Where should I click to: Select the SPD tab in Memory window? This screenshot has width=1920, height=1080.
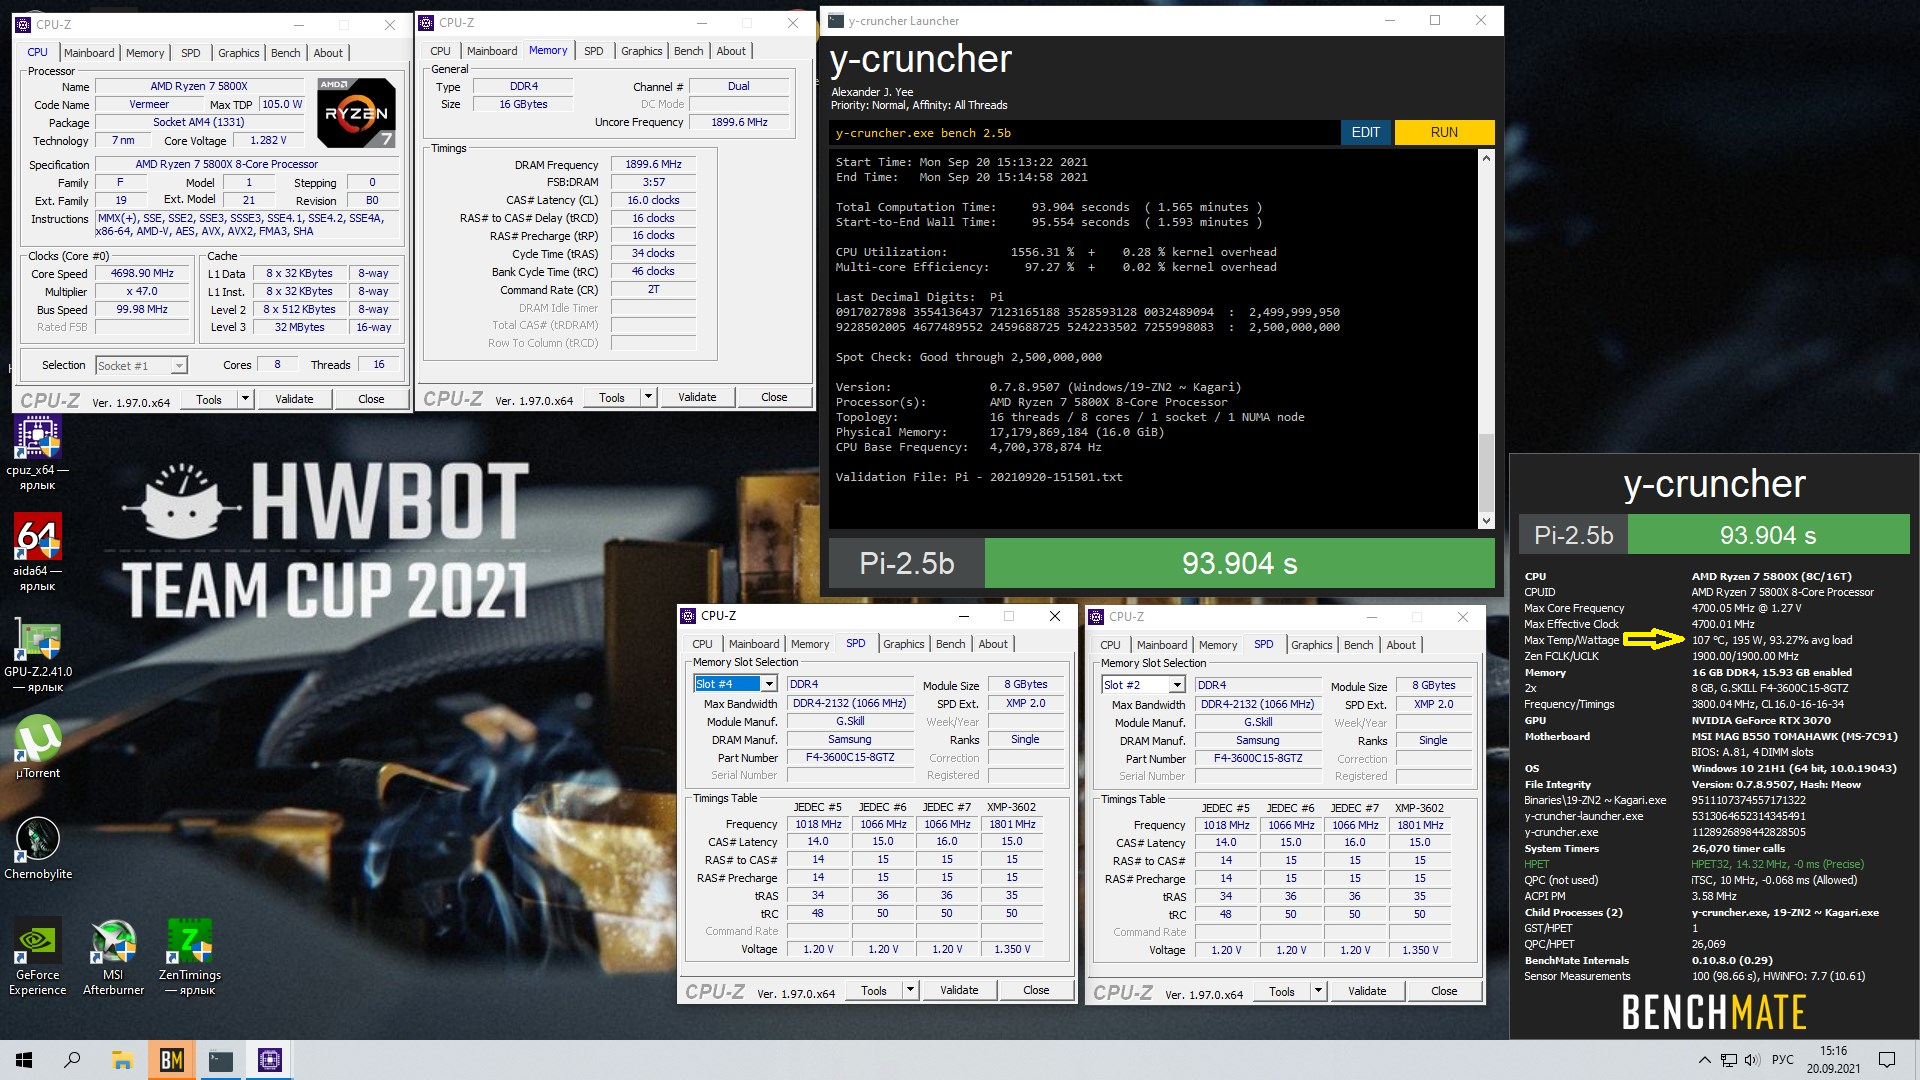point(593,51)
